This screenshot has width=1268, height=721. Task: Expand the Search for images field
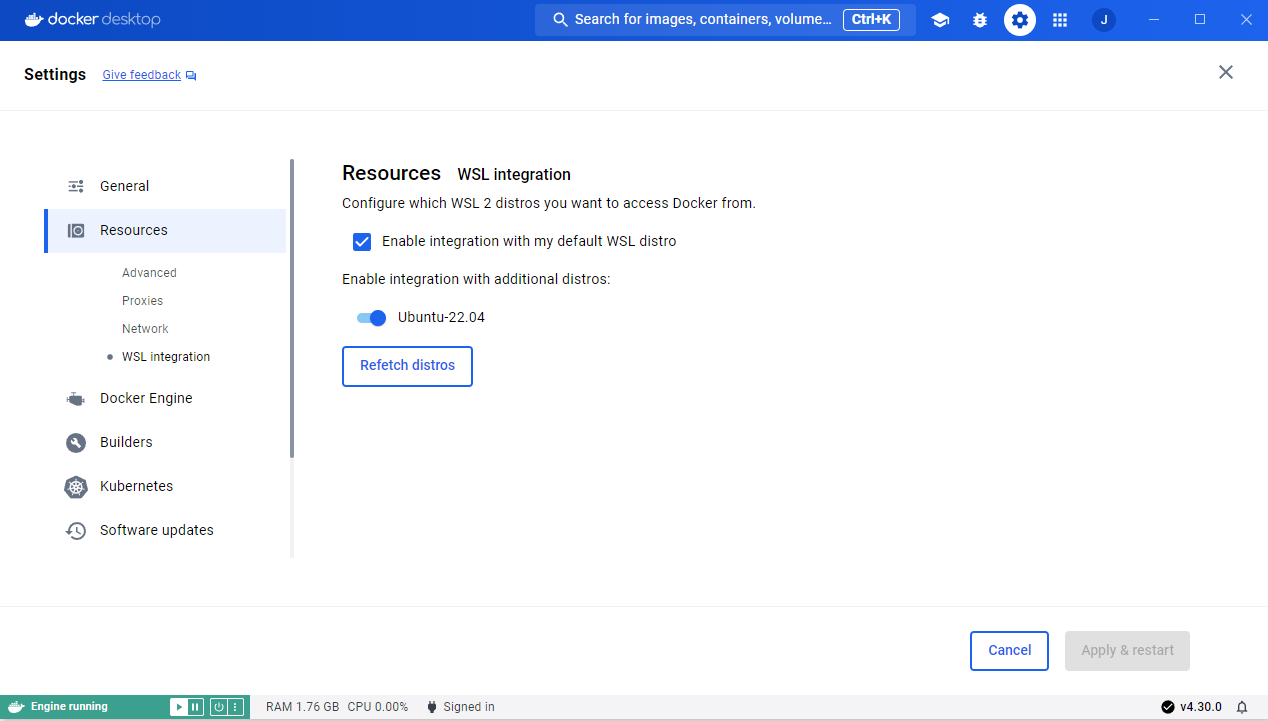tap(700, 19)
